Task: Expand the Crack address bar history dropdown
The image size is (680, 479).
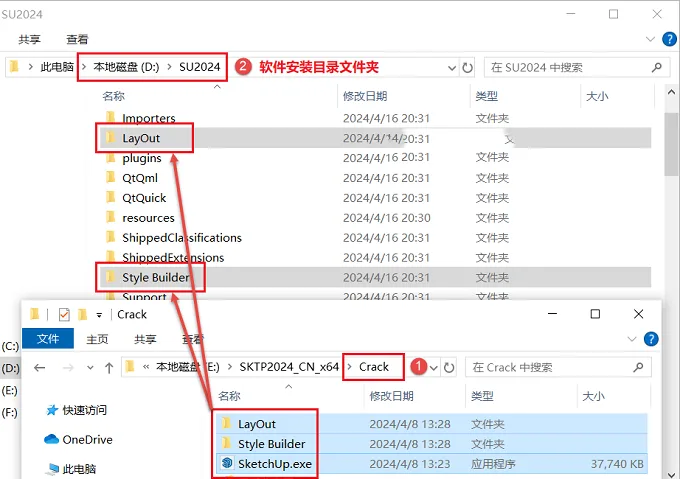Action: point(434,368)
